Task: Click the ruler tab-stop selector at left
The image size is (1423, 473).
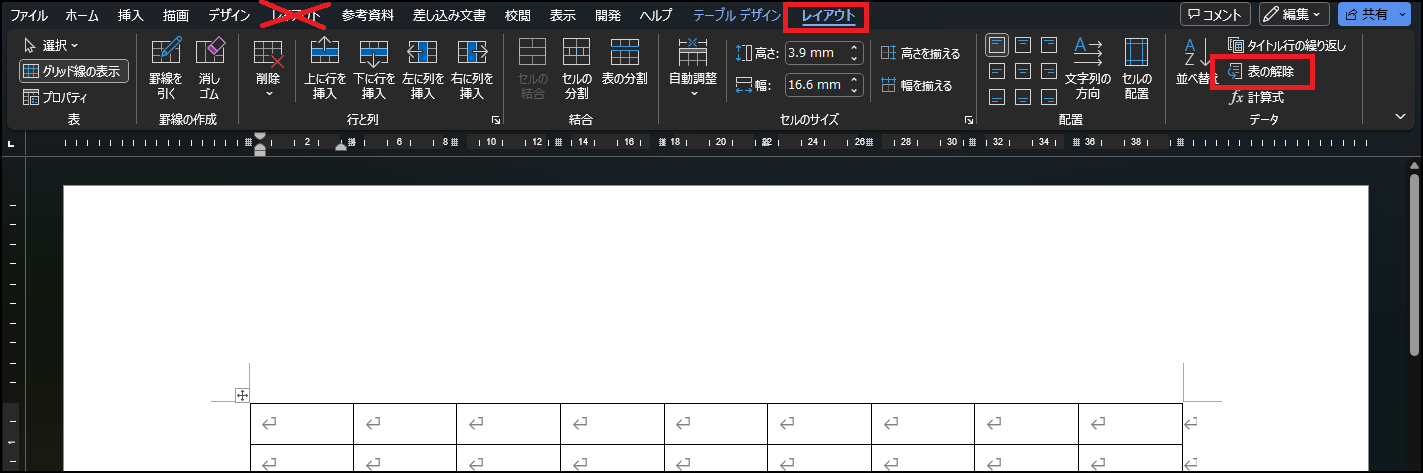Action: [x=11, y=144]
